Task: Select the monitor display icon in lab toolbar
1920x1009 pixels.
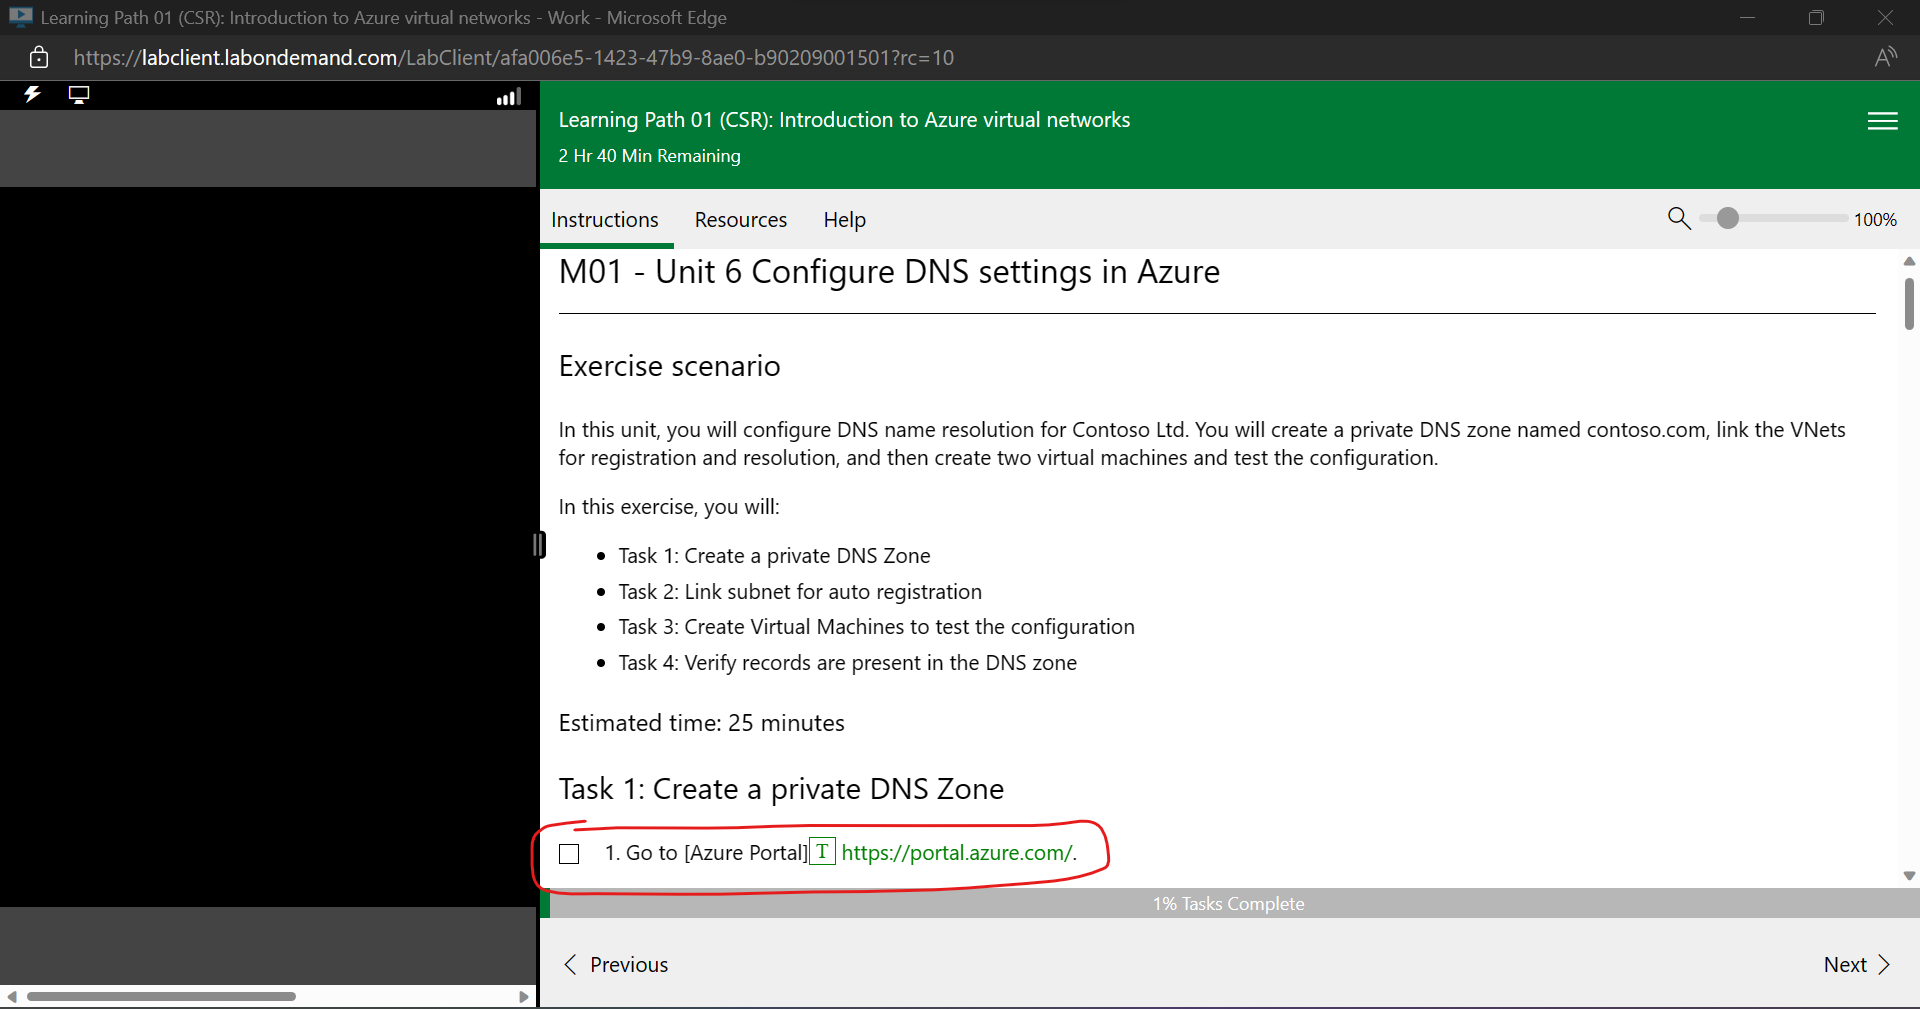Action: coord(79,95)
